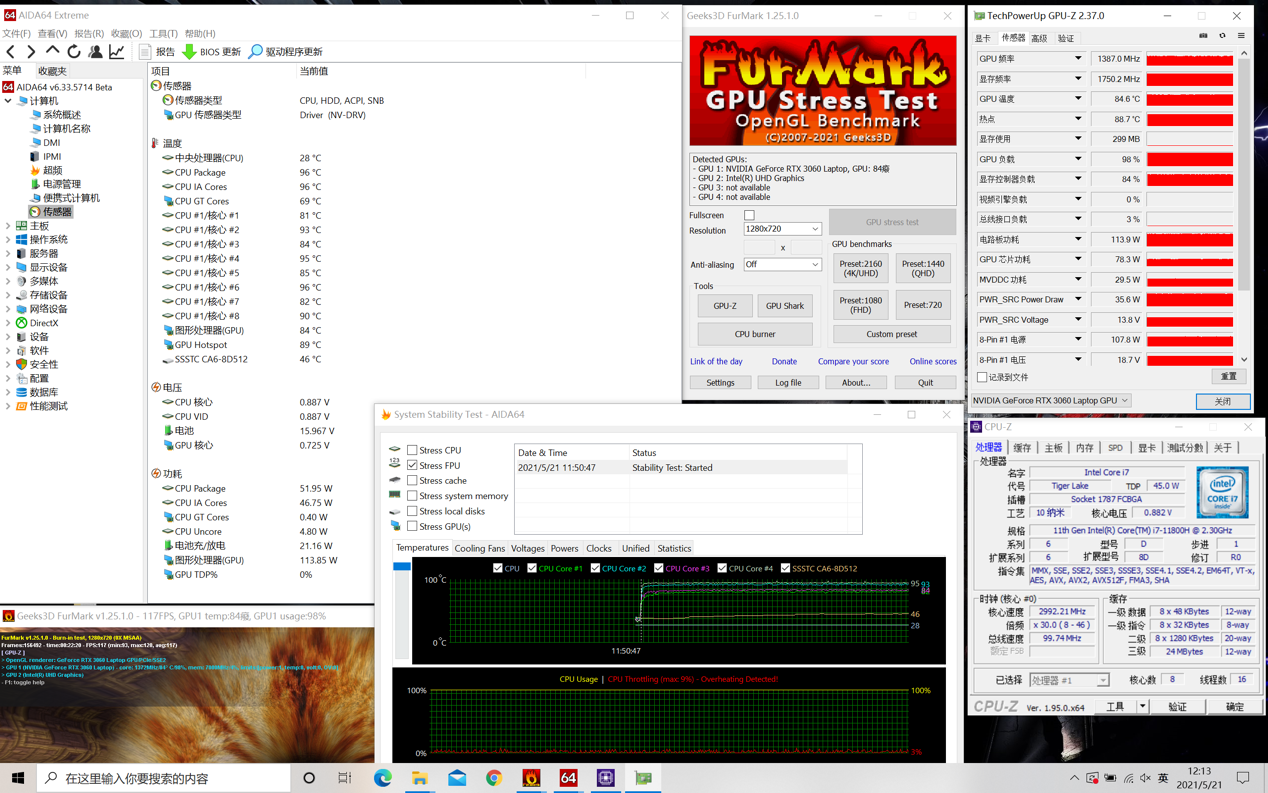Click the GPU-Z refresh icon
The height and width of the screenshot is (793, 1268).
coord(1222,37)
